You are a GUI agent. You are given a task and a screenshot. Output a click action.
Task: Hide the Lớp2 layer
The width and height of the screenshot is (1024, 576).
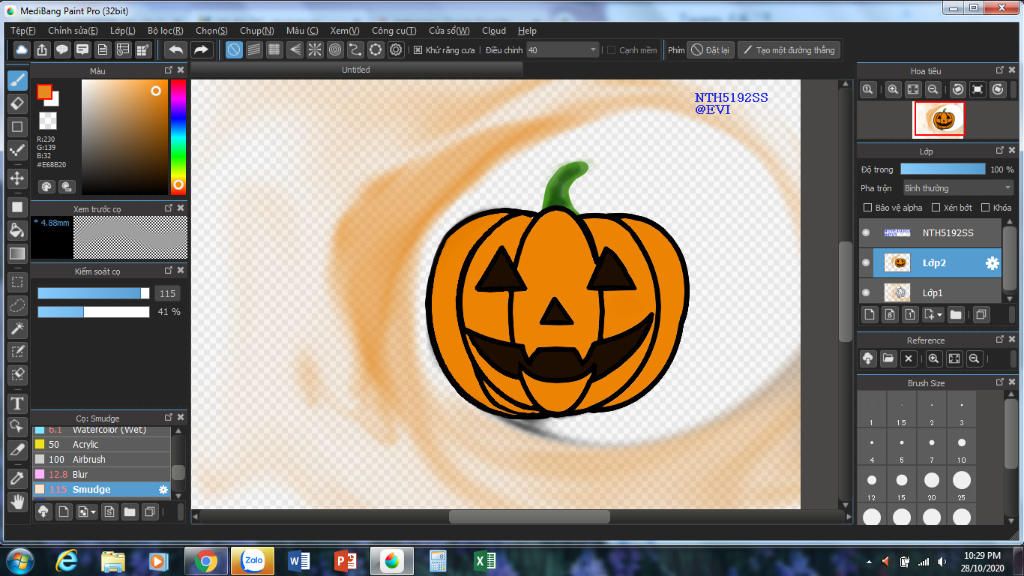(866, 263)
